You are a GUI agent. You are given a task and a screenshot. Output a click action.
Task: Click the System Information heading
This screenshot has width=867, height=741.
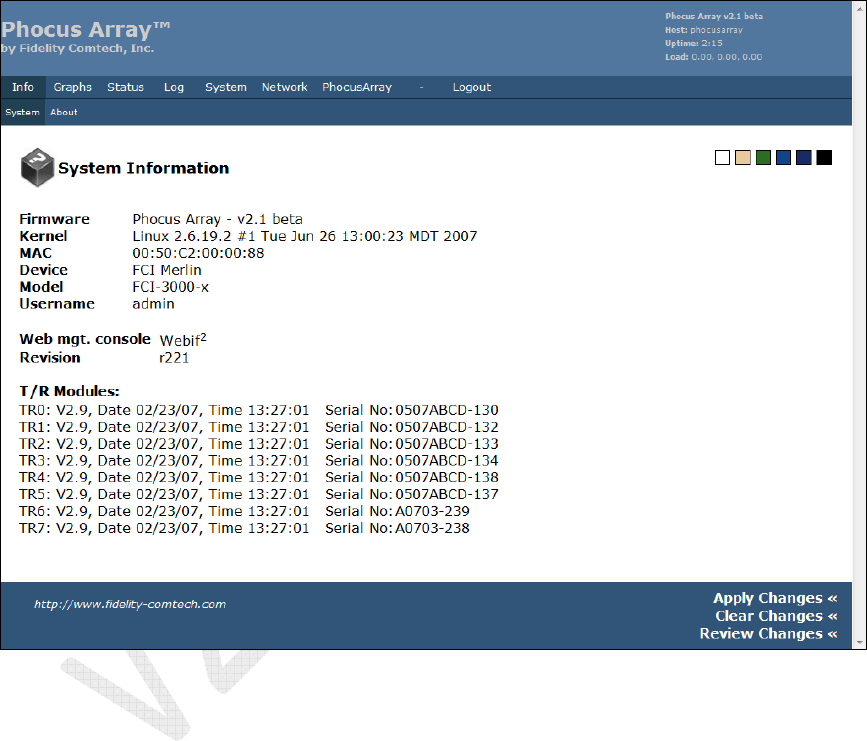[x=144, y=168]
